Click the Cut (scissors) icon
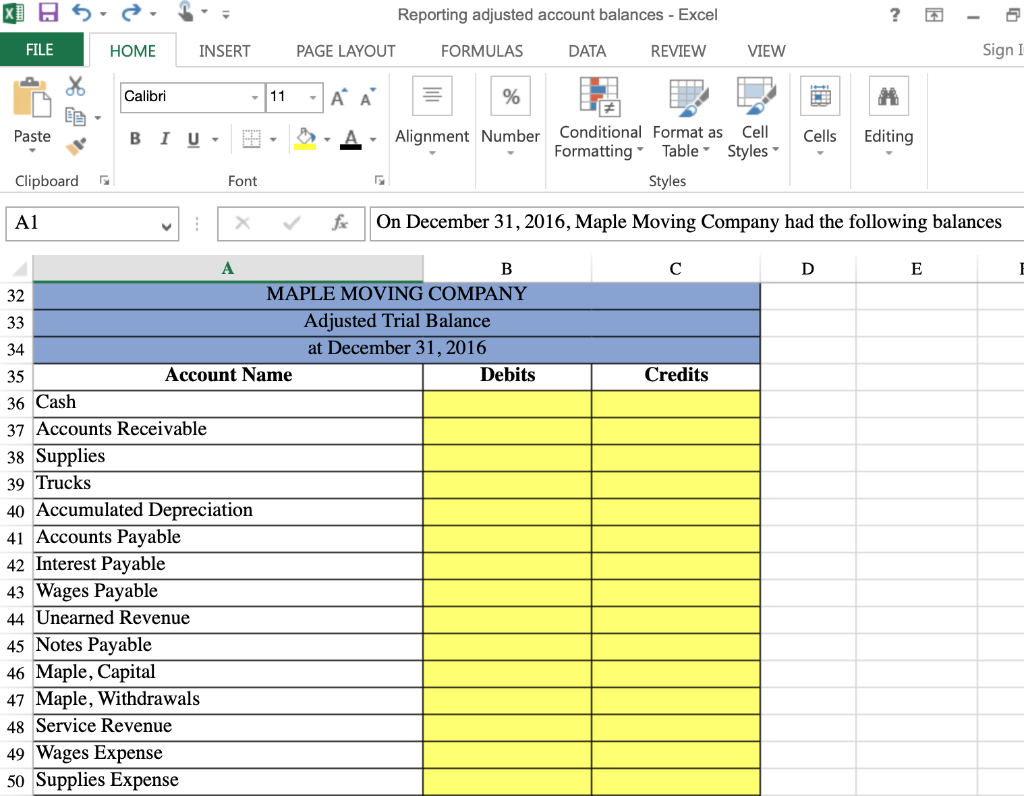Image resolution: width=1024 pixels, height=796 pixels. point(75,87)
